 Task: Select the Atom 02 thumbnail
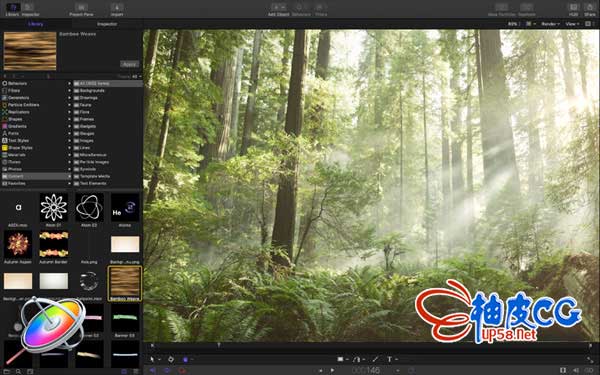(x=89, y=208)
